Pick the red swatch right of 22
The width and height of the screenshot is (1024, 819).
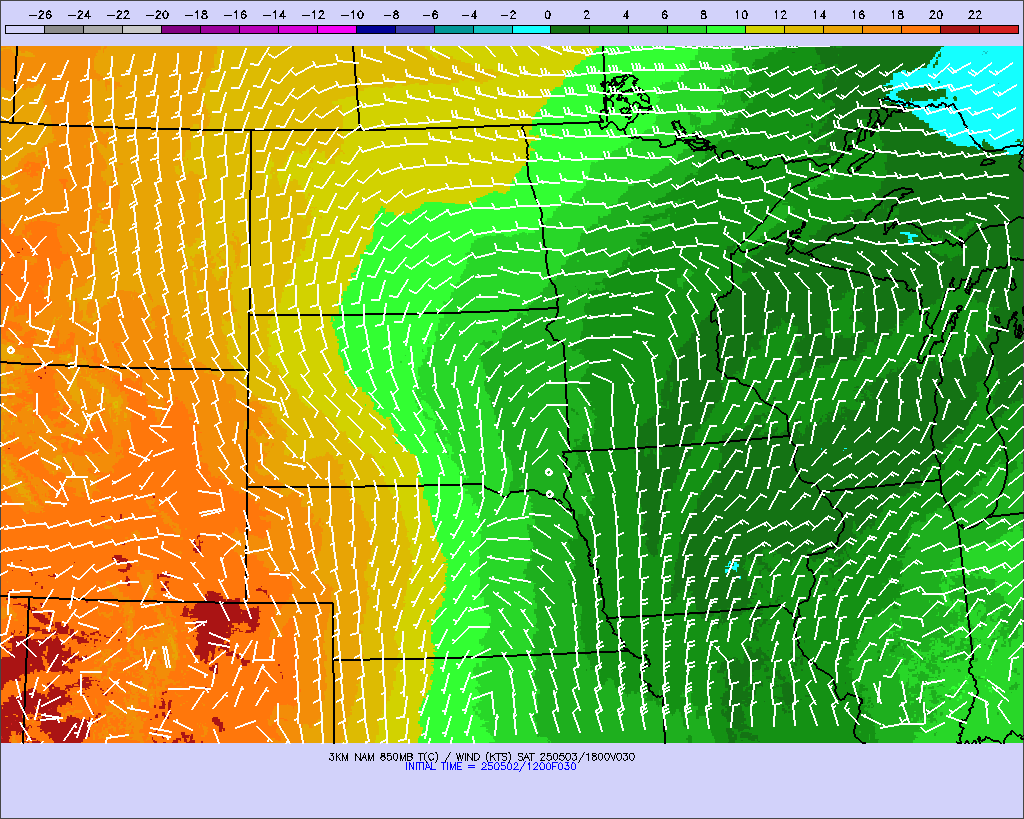[999, 29]
